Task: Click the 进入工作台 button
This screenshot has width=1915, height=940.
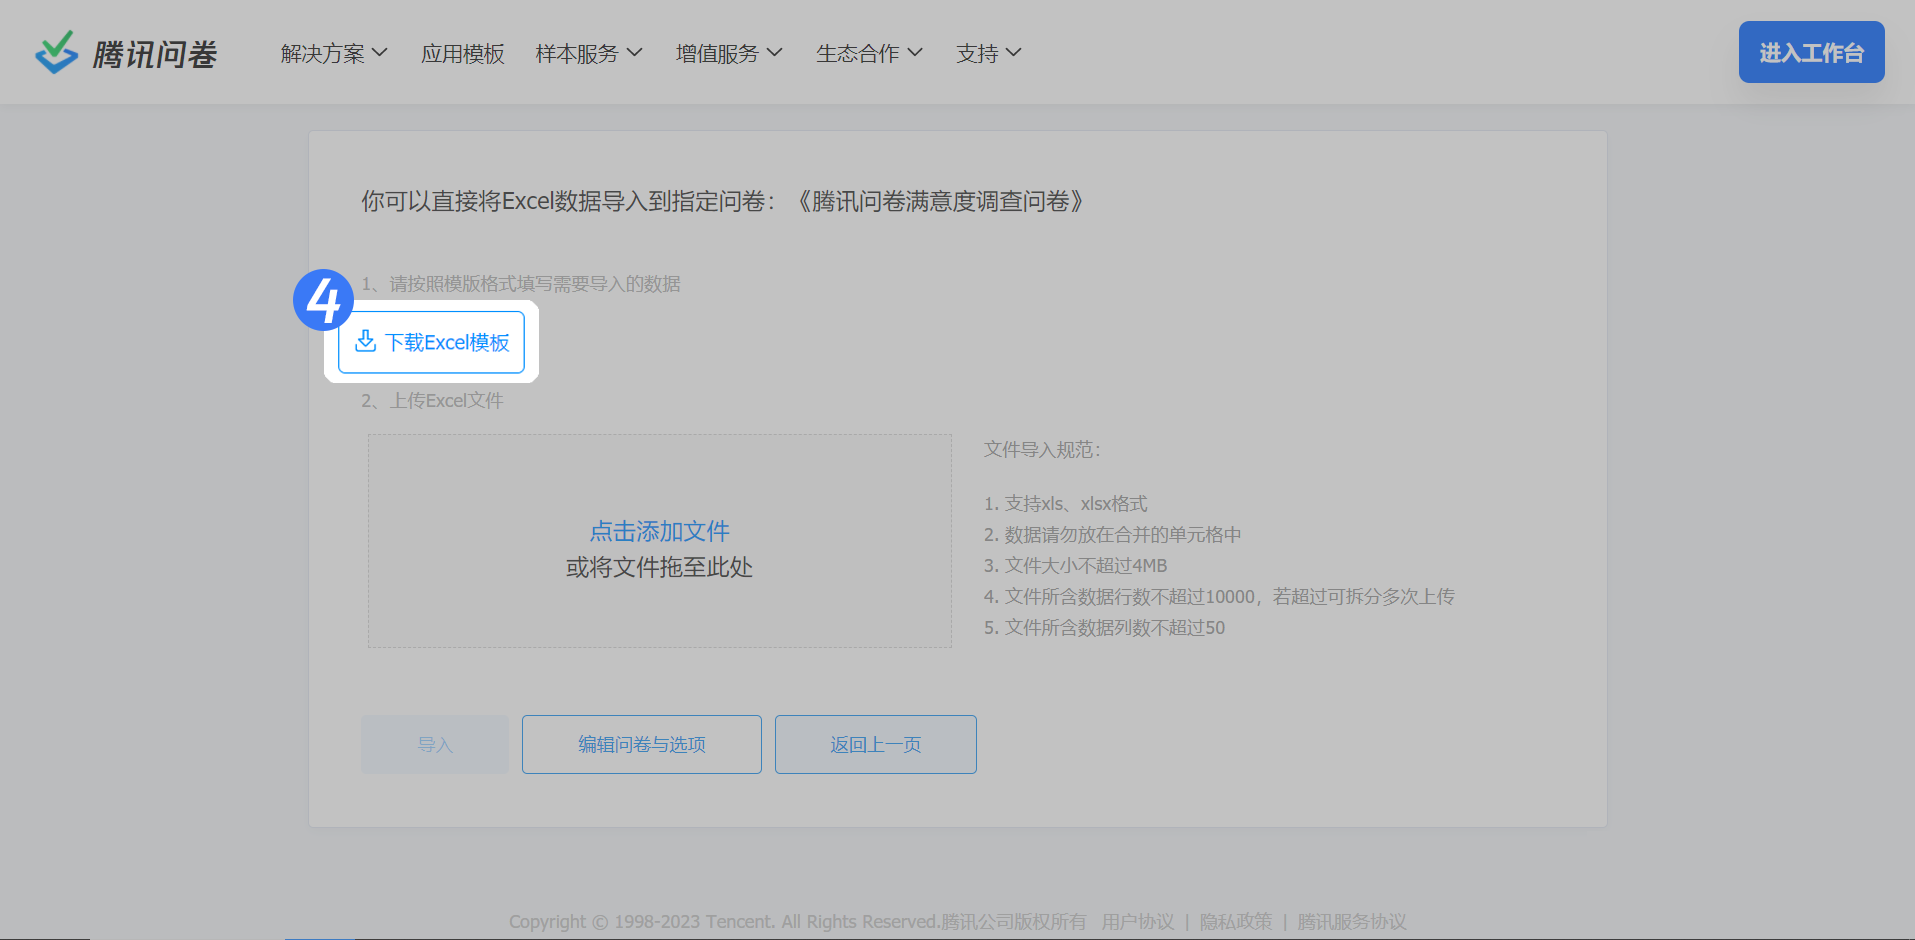Action: point(1811,52)
